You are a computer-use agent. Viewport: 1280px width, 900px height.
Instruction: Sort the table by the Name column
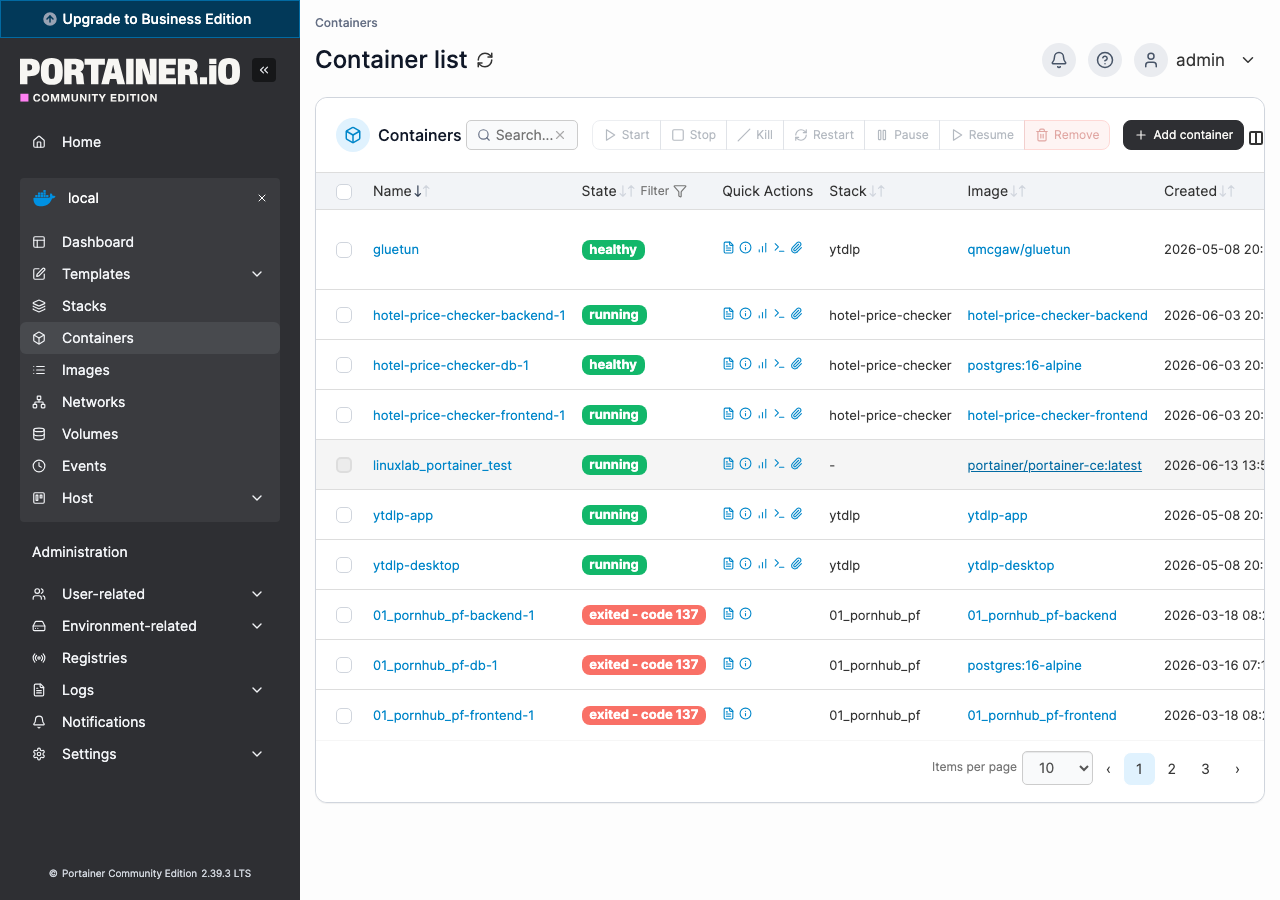pos(401,191)
